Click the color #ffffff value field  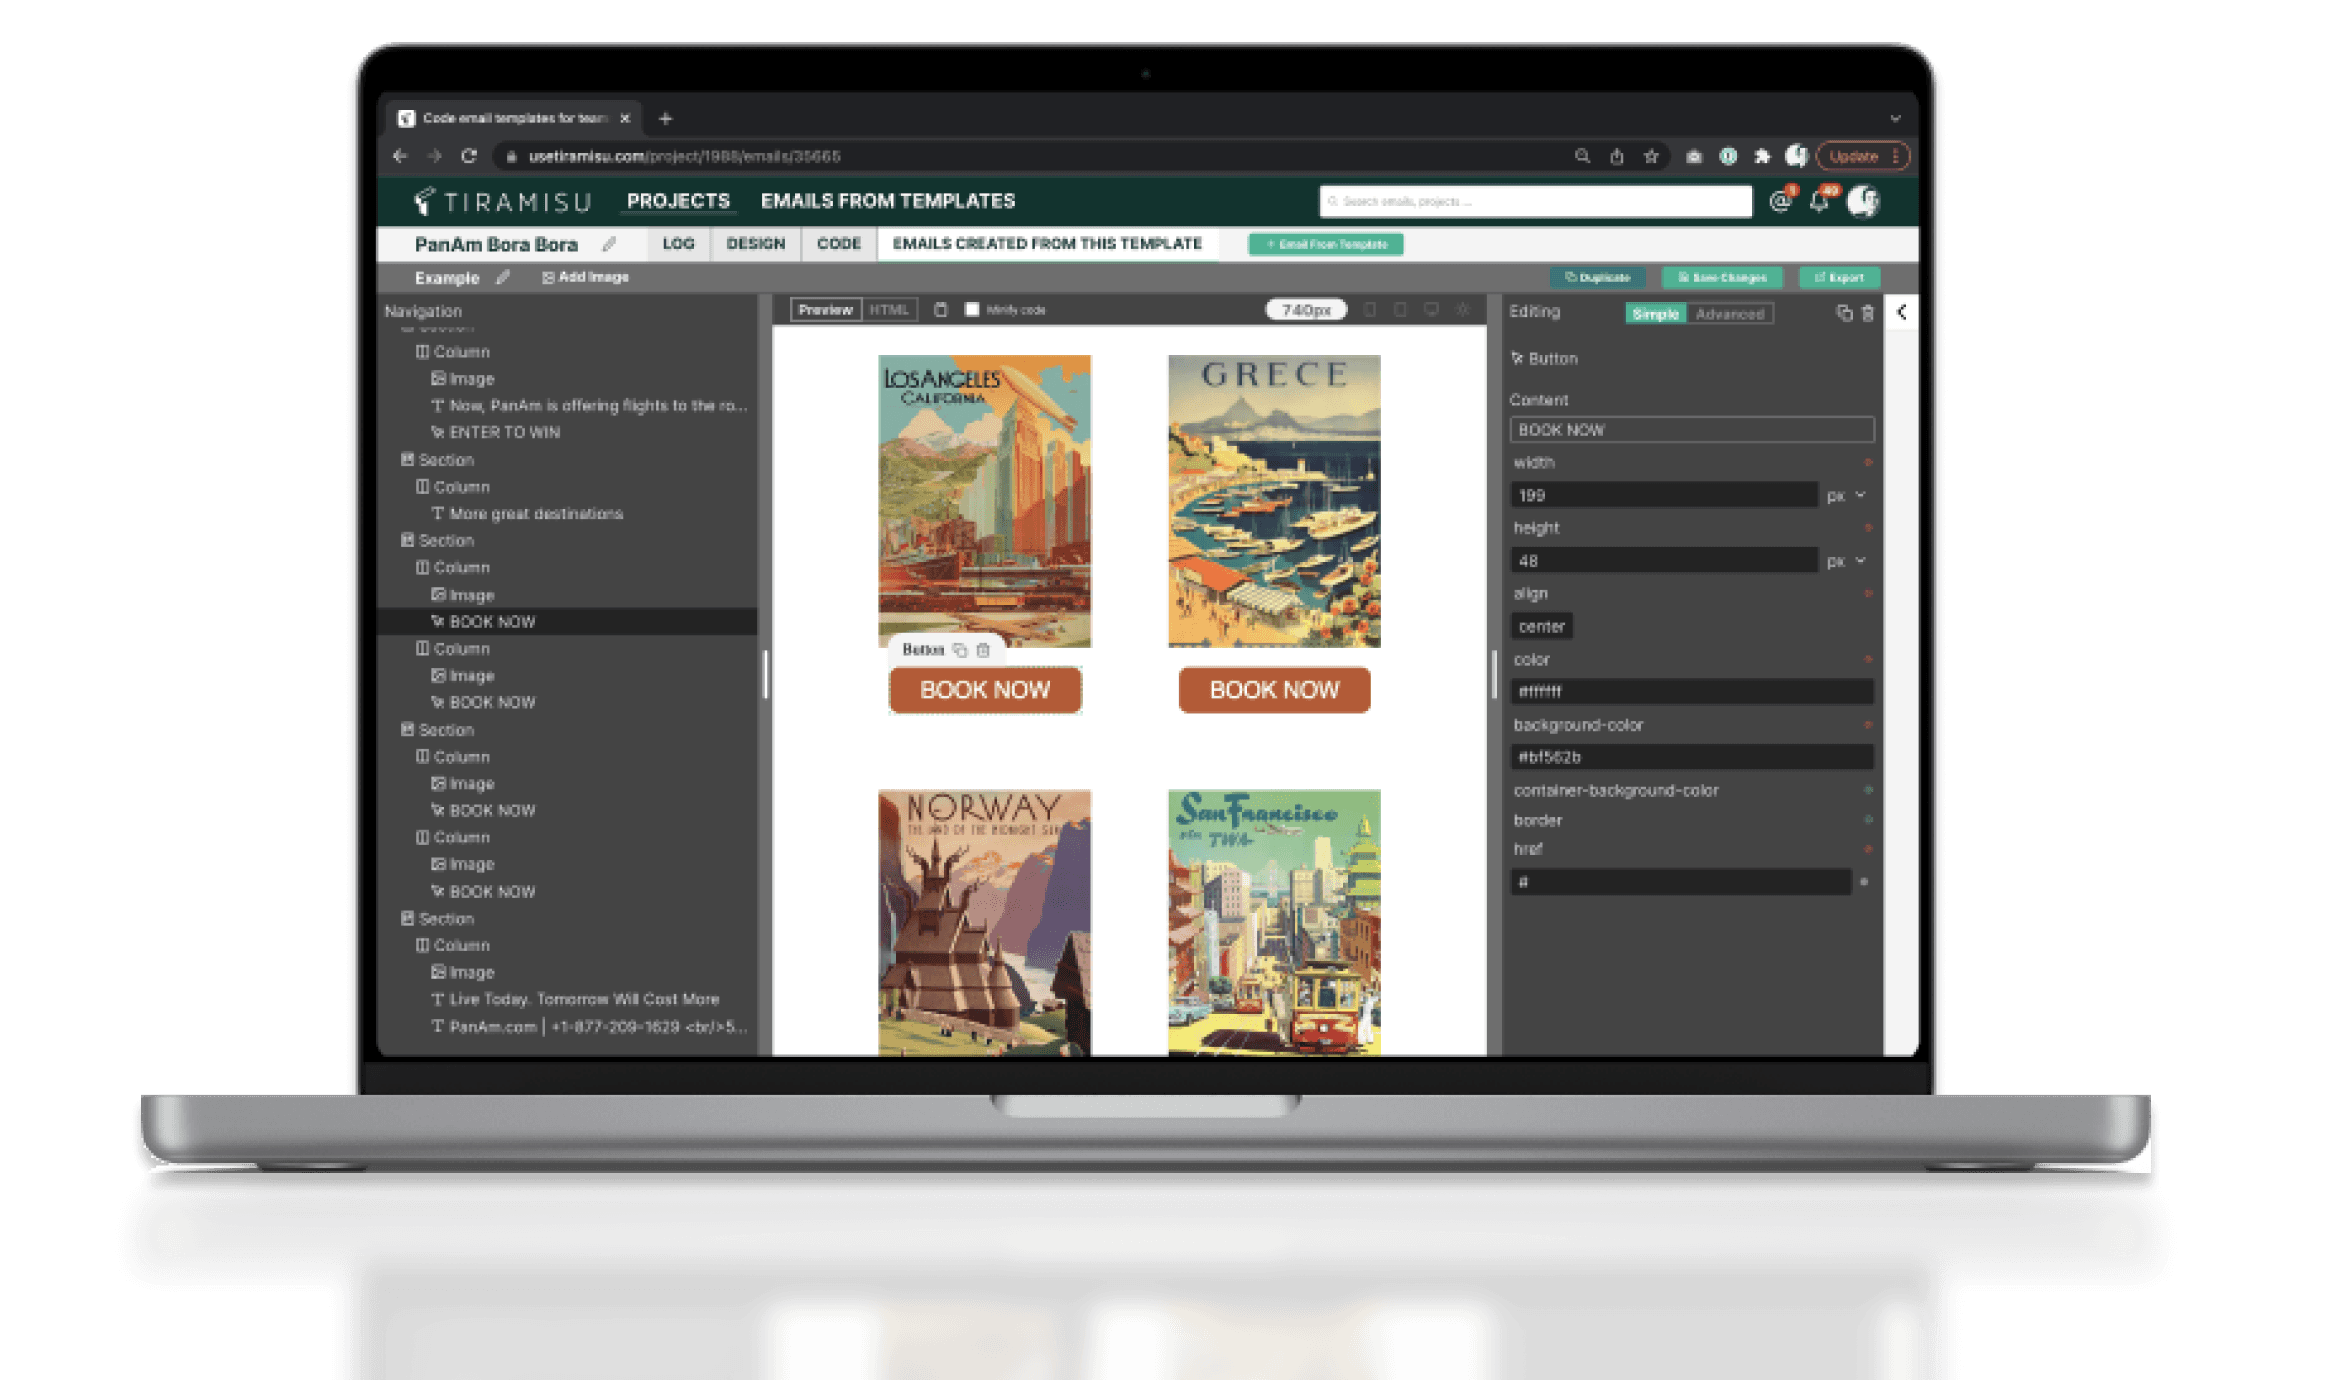(1691, 691)
